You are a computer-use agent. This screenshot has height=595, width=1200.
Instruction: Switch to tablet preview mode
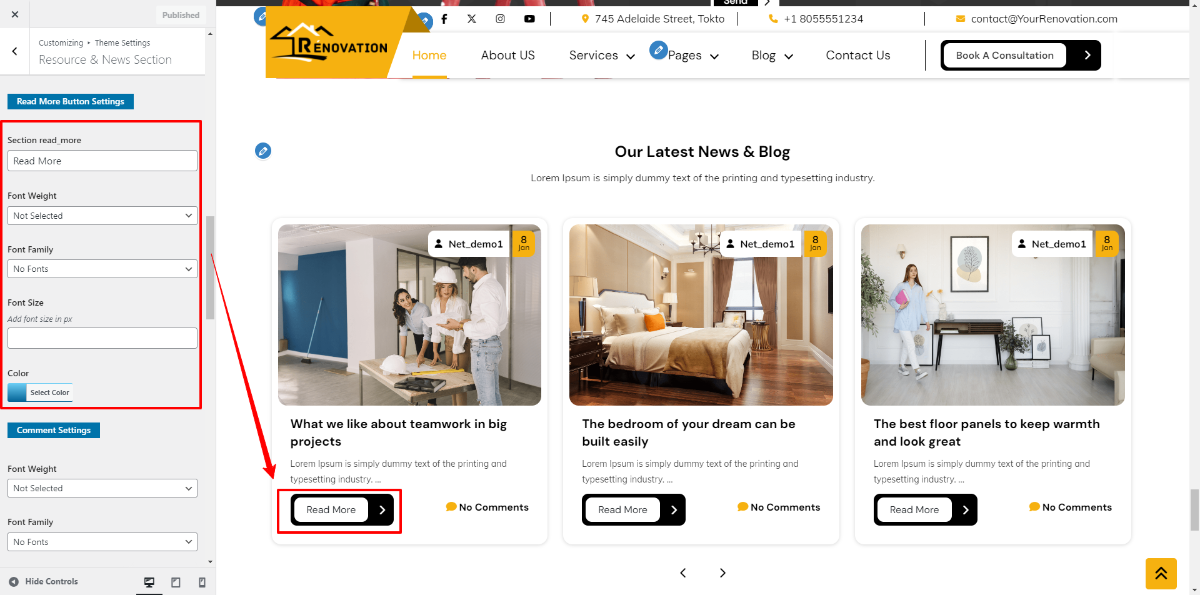(176, 582)
